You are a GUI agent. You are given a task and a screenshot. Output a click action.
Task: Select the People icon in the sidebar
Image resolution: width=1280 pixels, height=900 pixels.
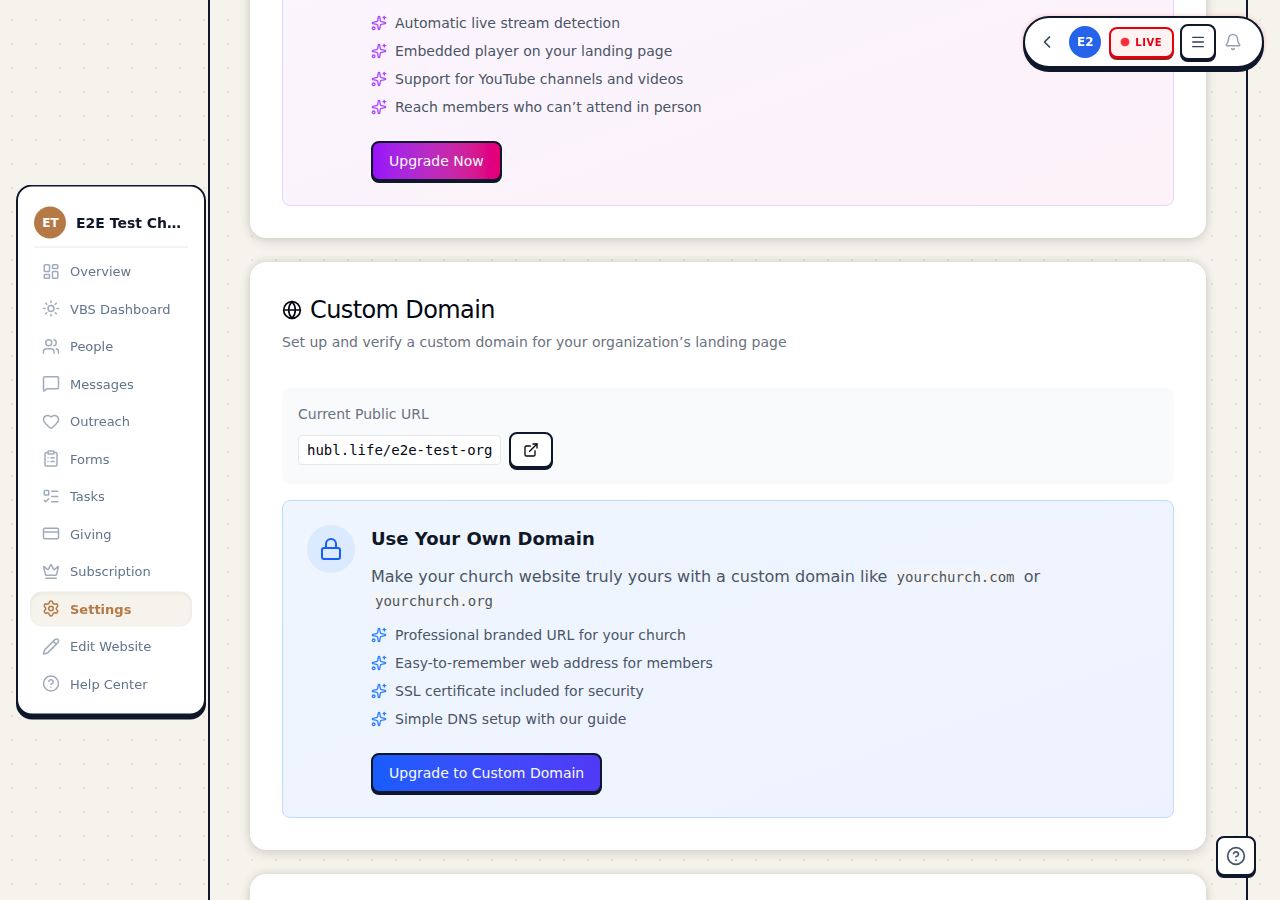[51, 346]
